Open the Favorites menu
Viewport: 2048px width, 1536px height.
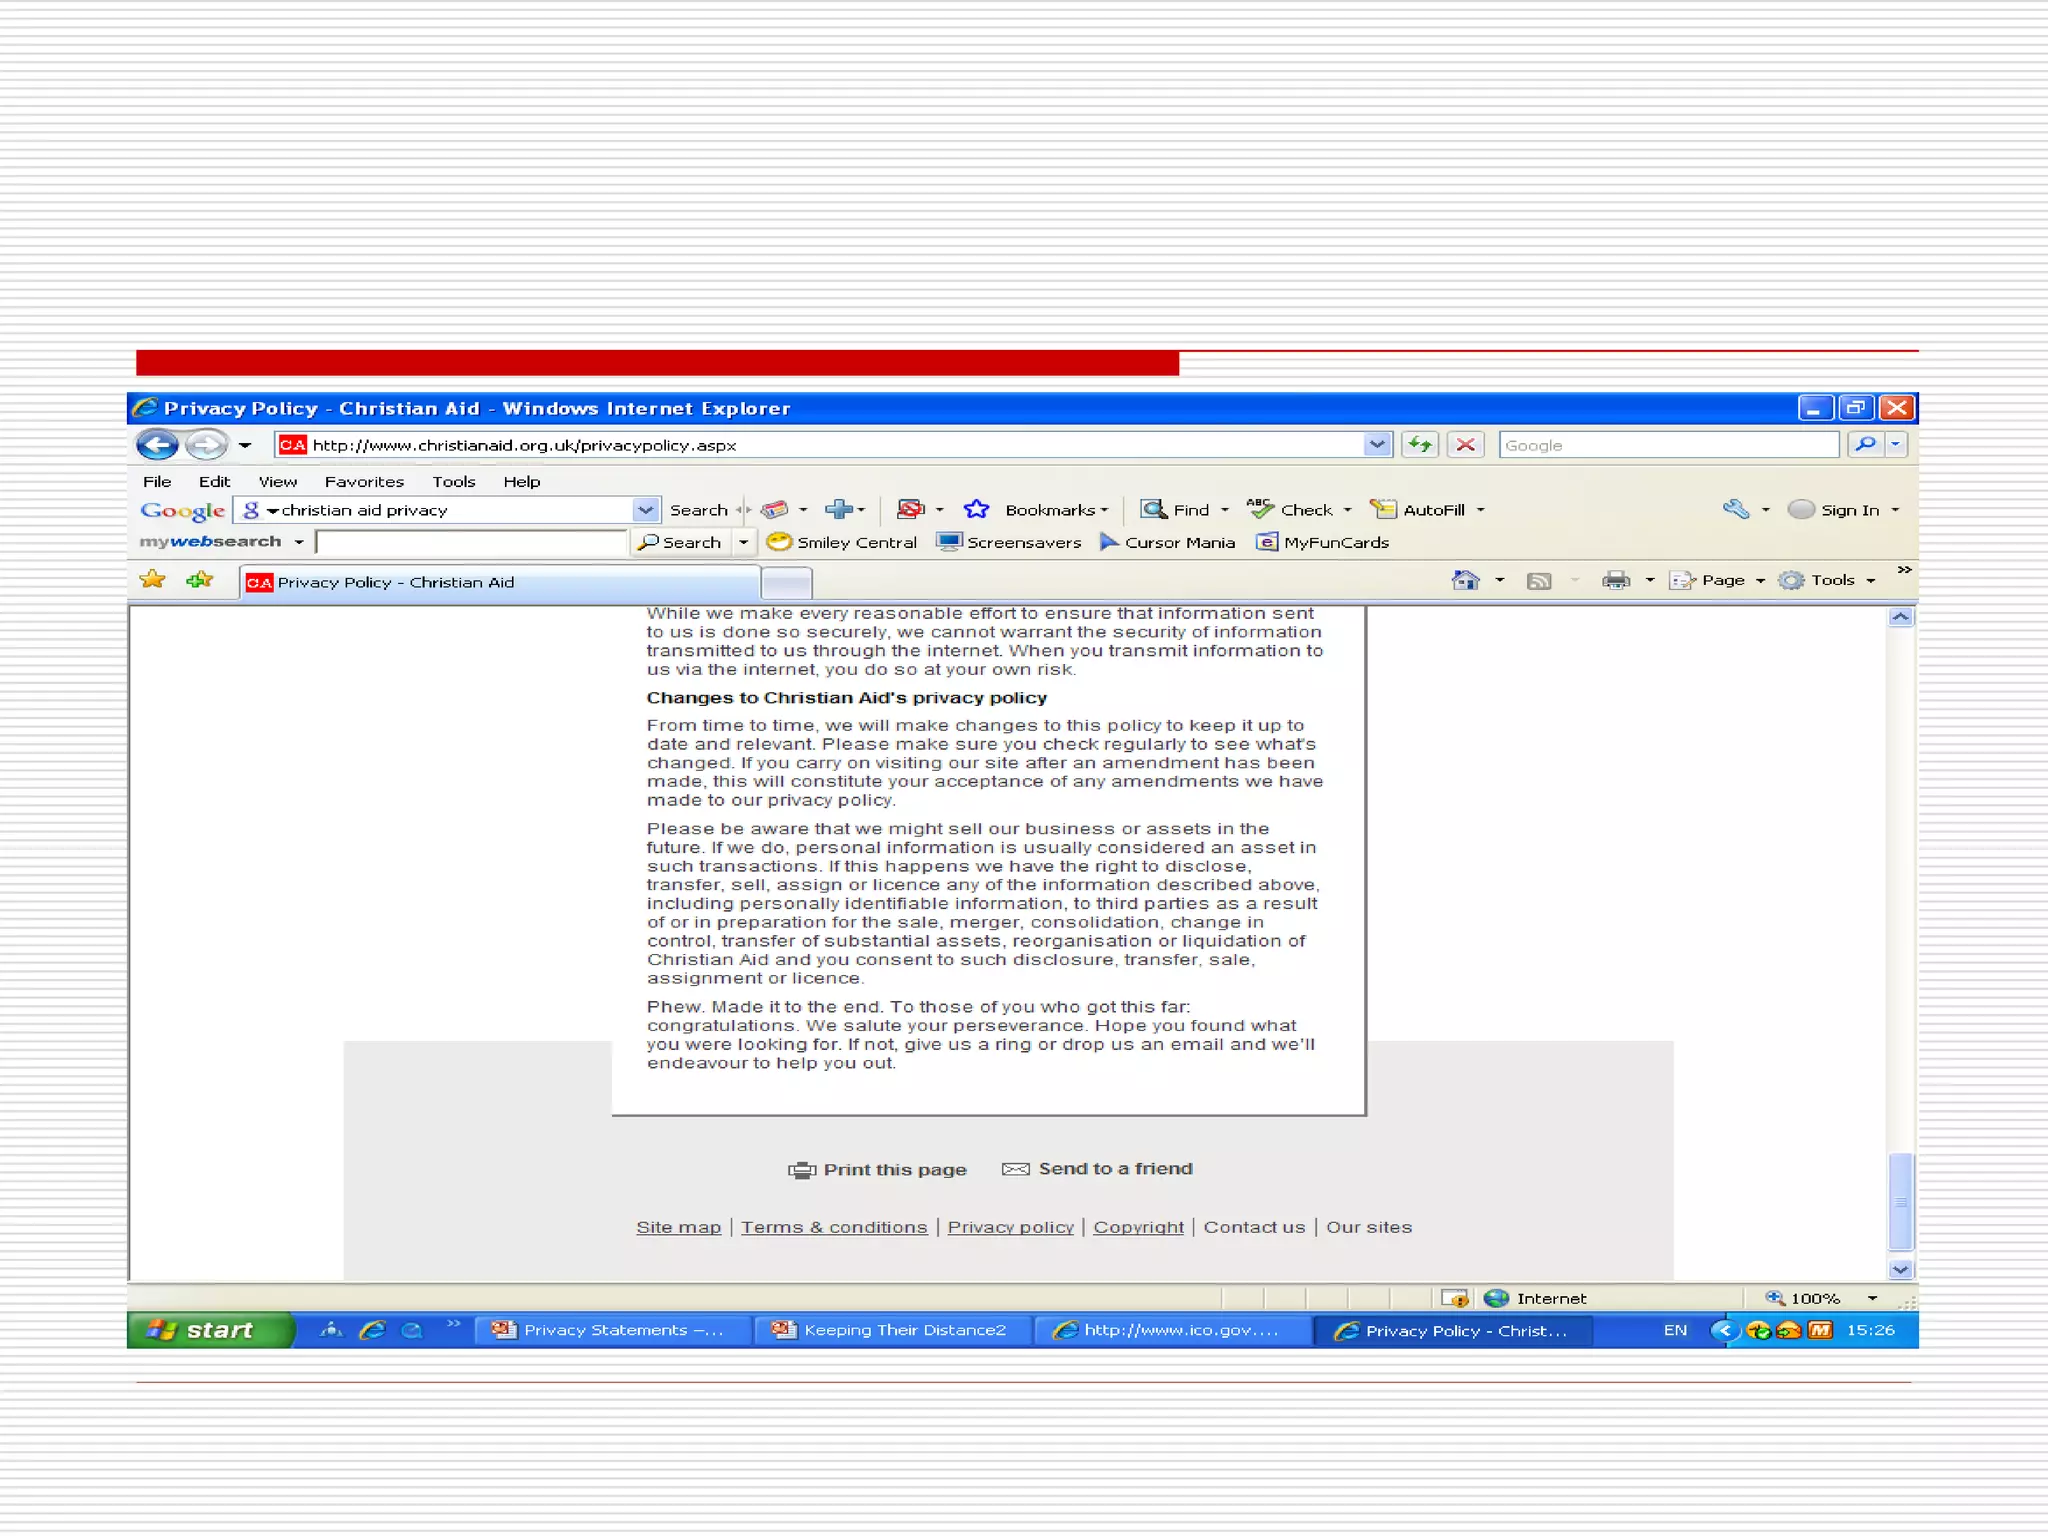pos(364,481)
